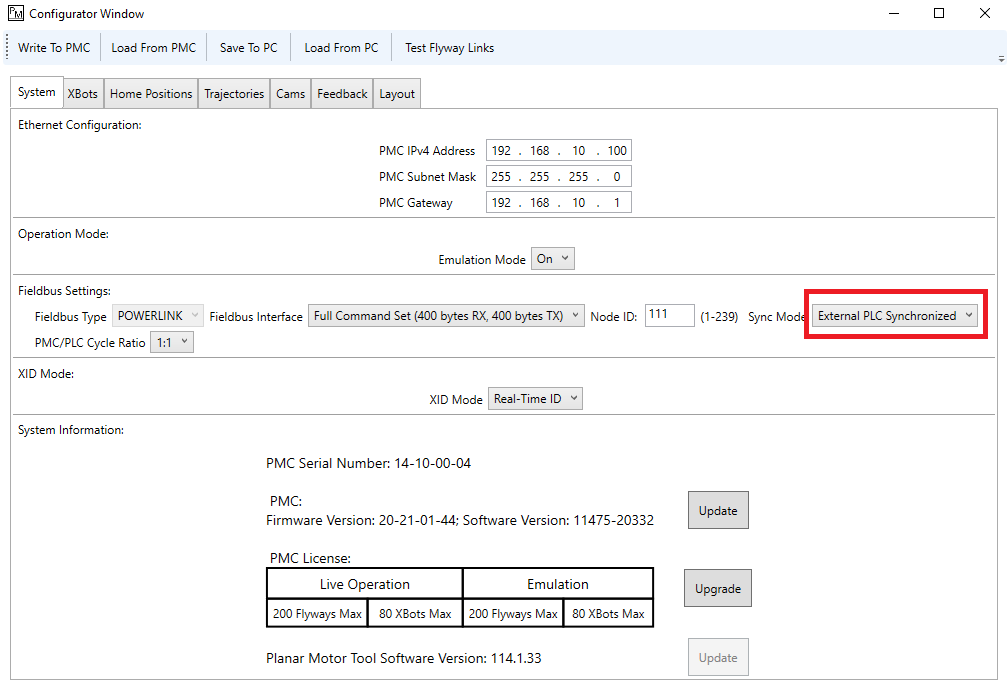Expand the Emulation Mode dropdown

pos(553,259)
